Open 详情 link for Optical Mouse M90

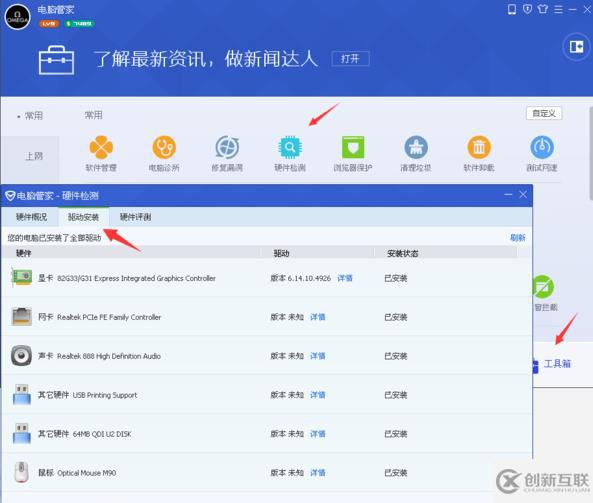click(318, 473)
